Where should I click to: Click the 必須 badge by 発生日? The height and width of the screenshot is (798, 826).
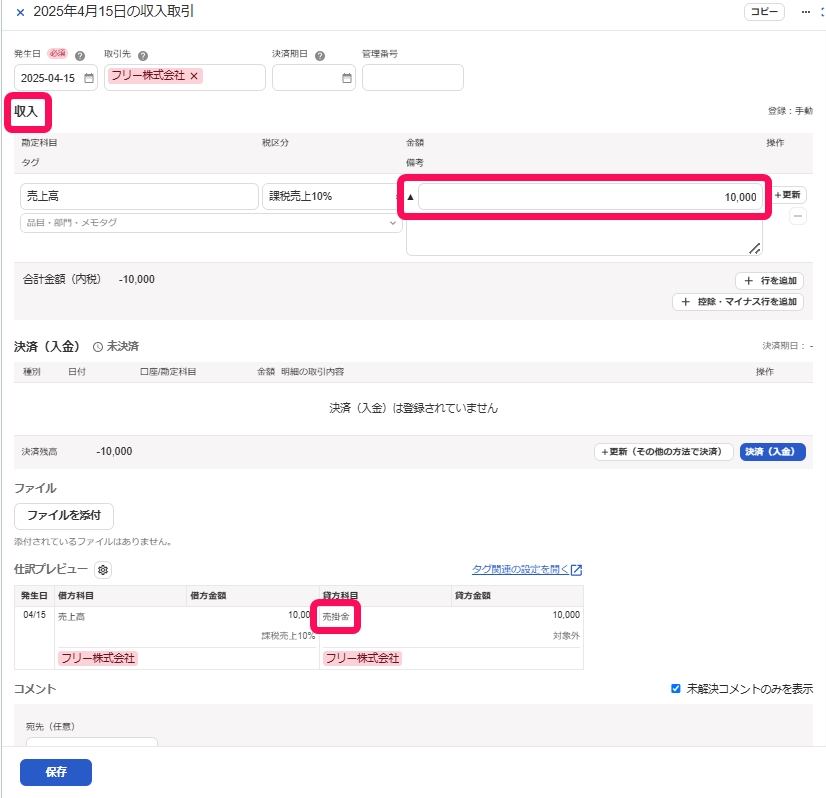[x=57, y=54]
